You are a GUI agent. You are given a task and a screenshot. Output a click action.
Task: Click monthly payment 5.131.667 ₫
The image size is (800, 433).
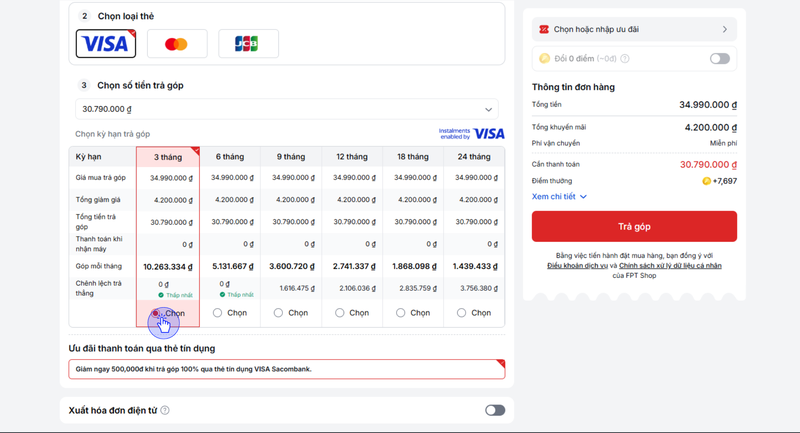(233, 266)
